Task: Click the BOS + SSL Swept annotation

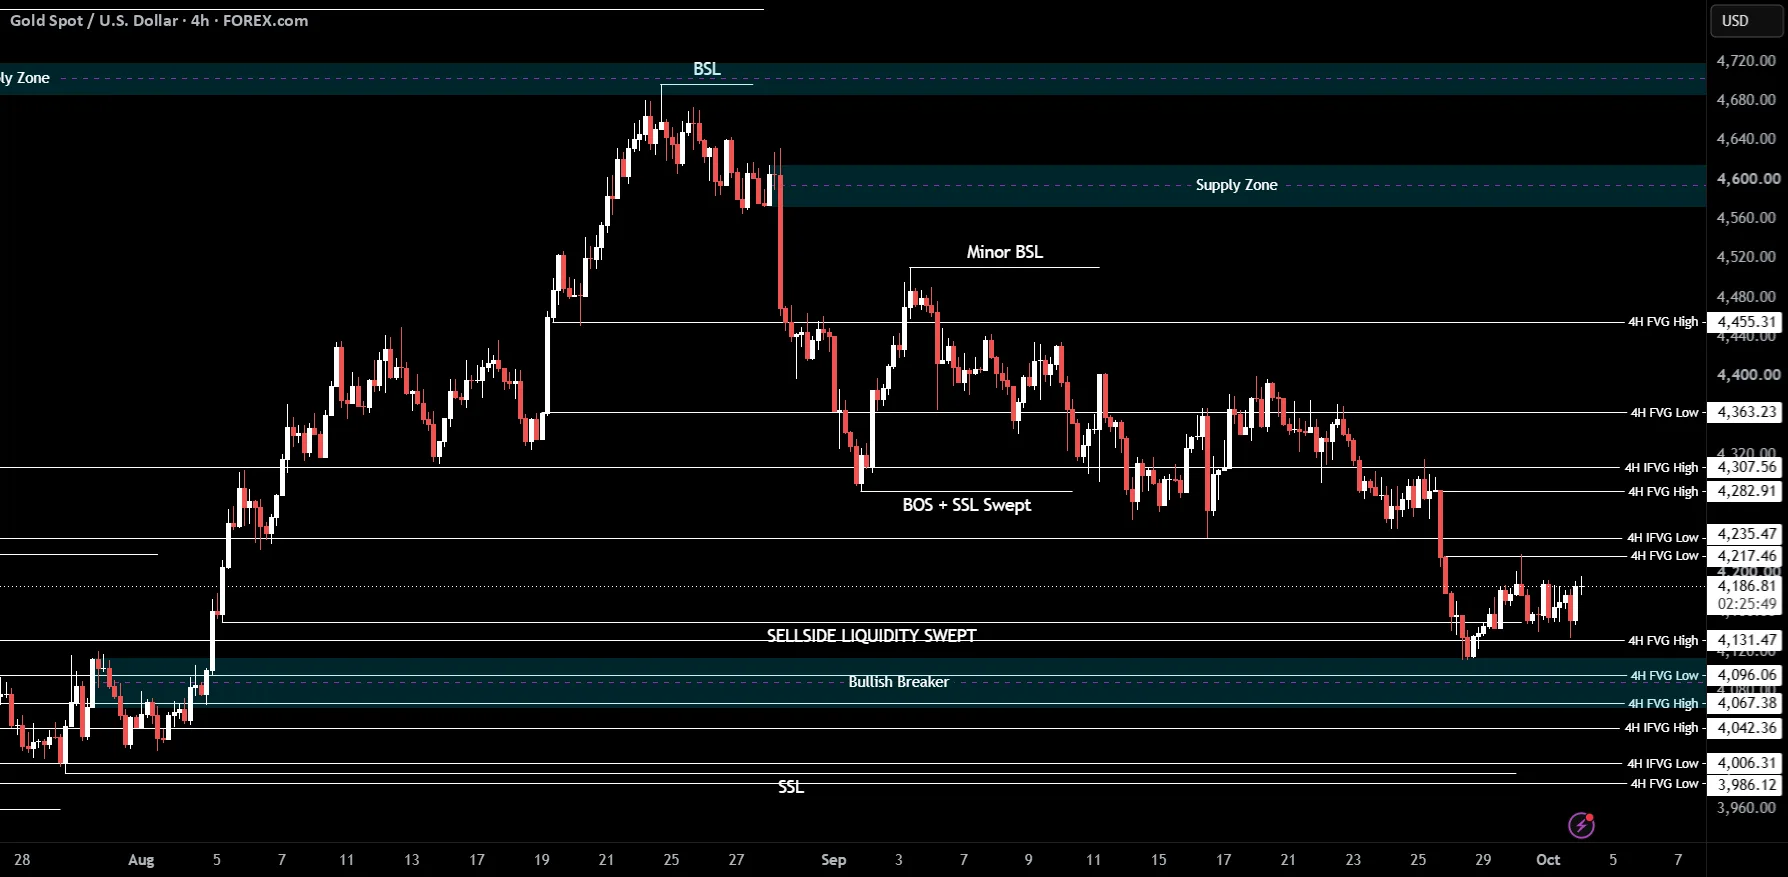Action: [967, 505]
